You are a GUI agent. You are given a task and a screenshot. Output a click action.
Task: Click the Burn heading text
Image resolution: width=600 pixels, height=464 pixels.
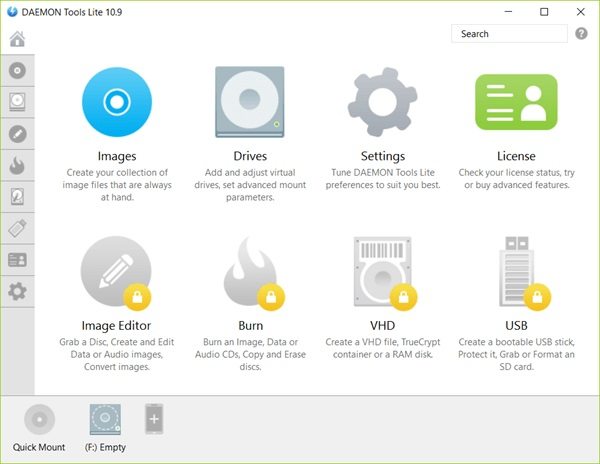[251, 326]
